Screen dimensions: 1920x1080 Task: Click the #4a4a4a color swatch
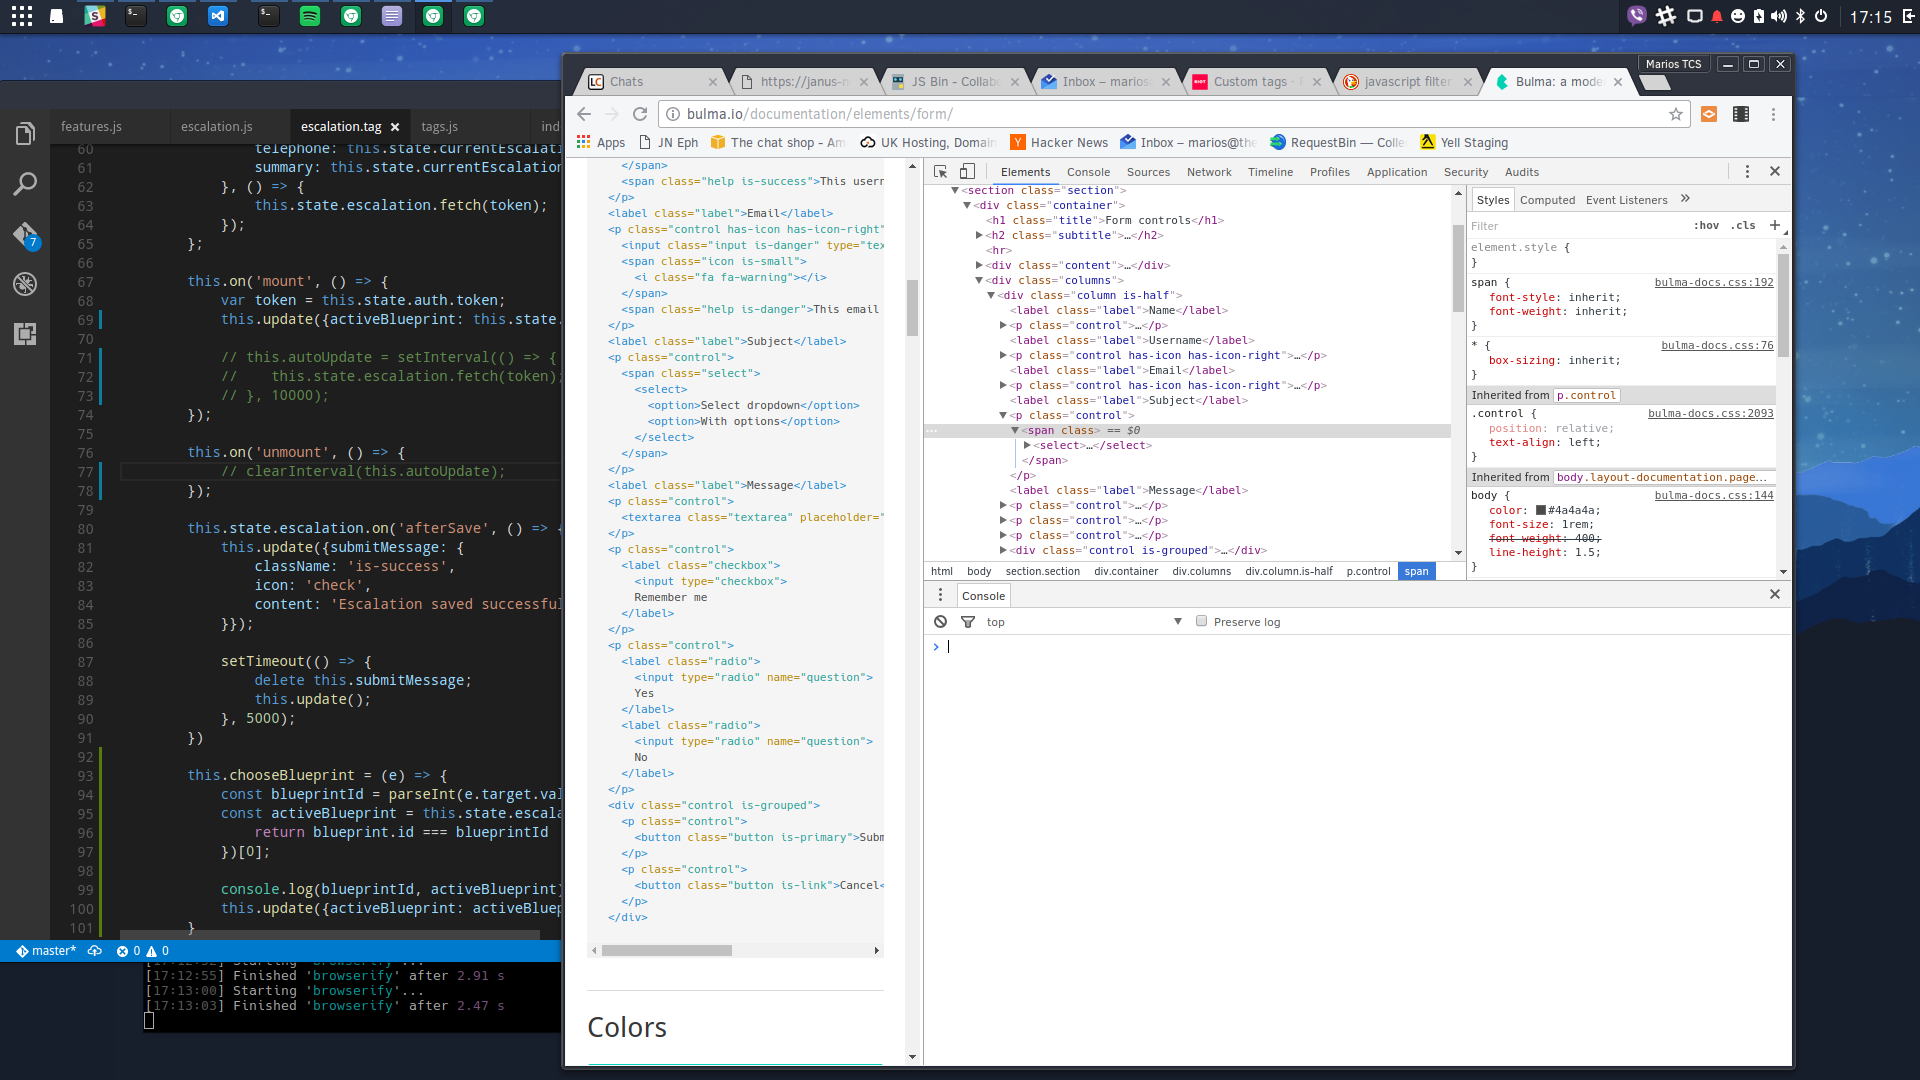1541,510
